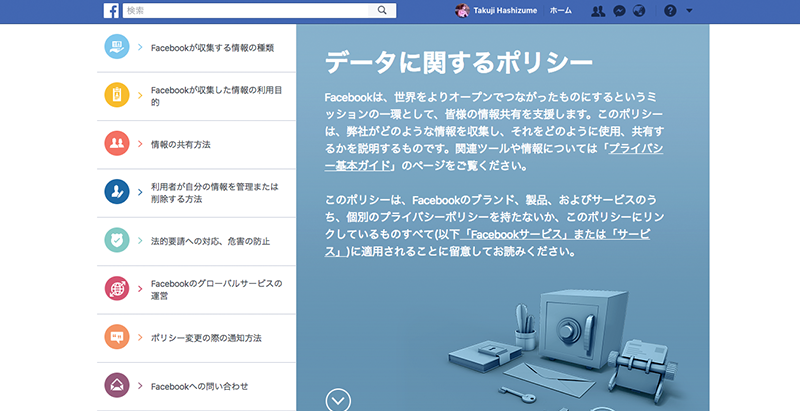This screenshot has width=800, height=411.
Task: Expand chevron beside Facebookのグローバルサービスの運営
Action: tap(140, 289)
